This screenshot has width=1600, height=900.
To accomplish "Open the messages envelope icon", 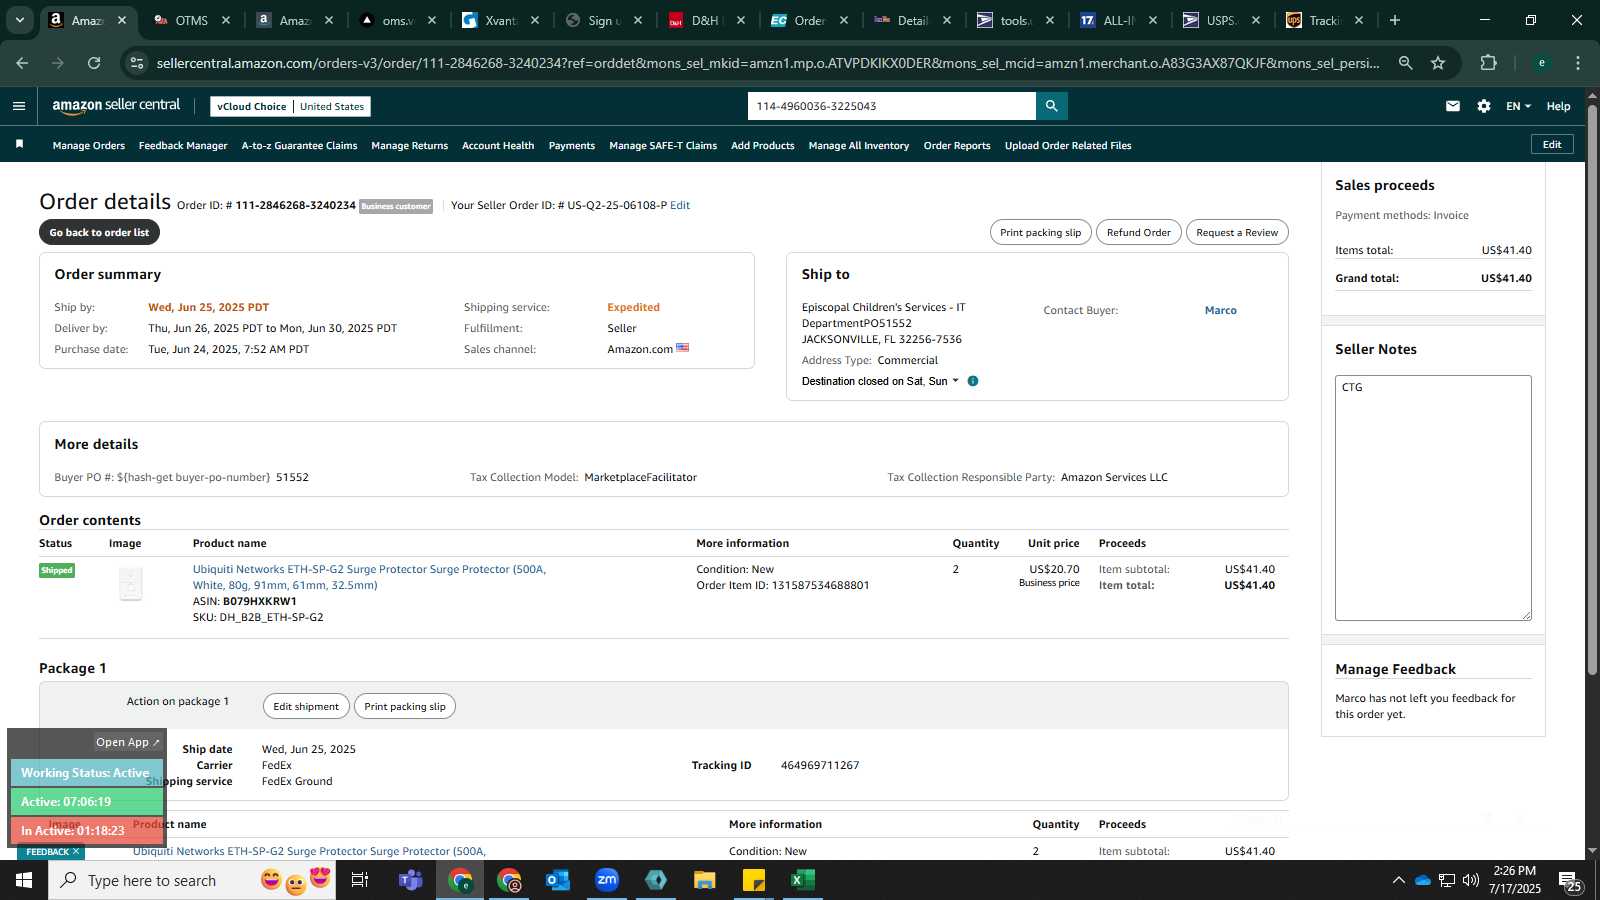I will [x=1453, y=106].
